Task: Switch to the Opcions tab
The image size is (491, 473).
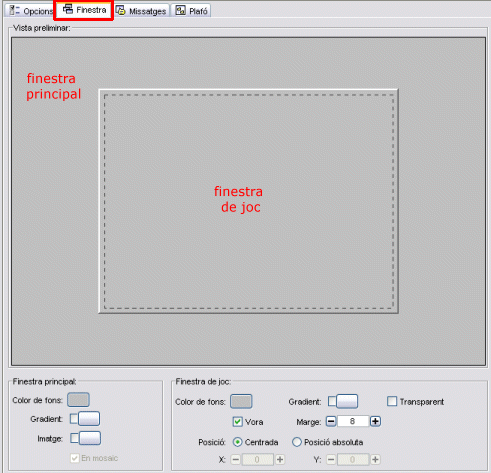Action: pos(31,11)
